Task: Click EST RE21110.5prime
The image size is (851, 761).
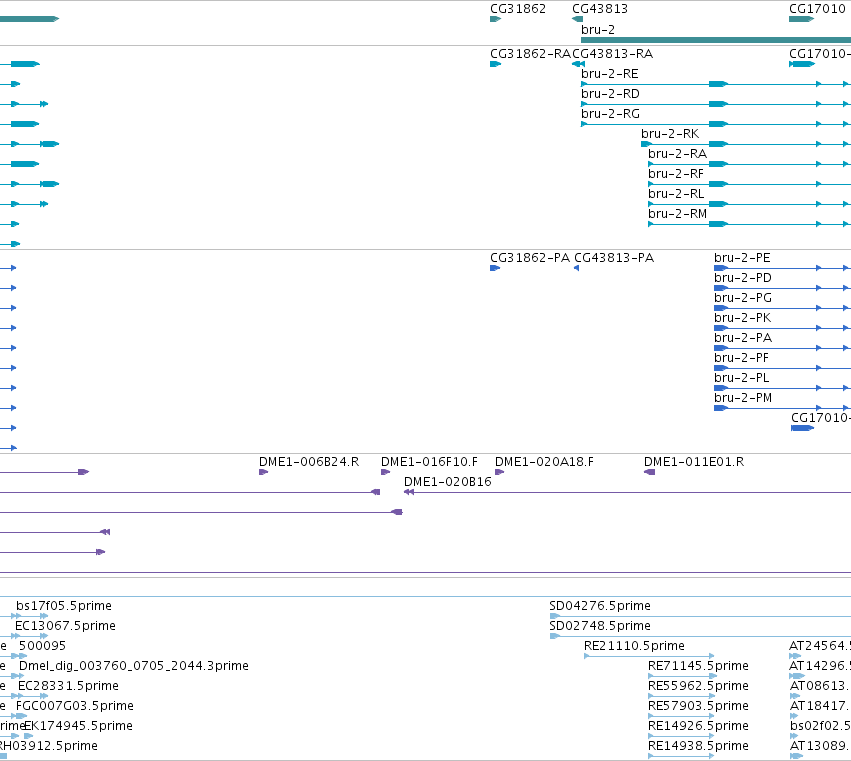Action: pyautogui.click(x=634, y=646)
